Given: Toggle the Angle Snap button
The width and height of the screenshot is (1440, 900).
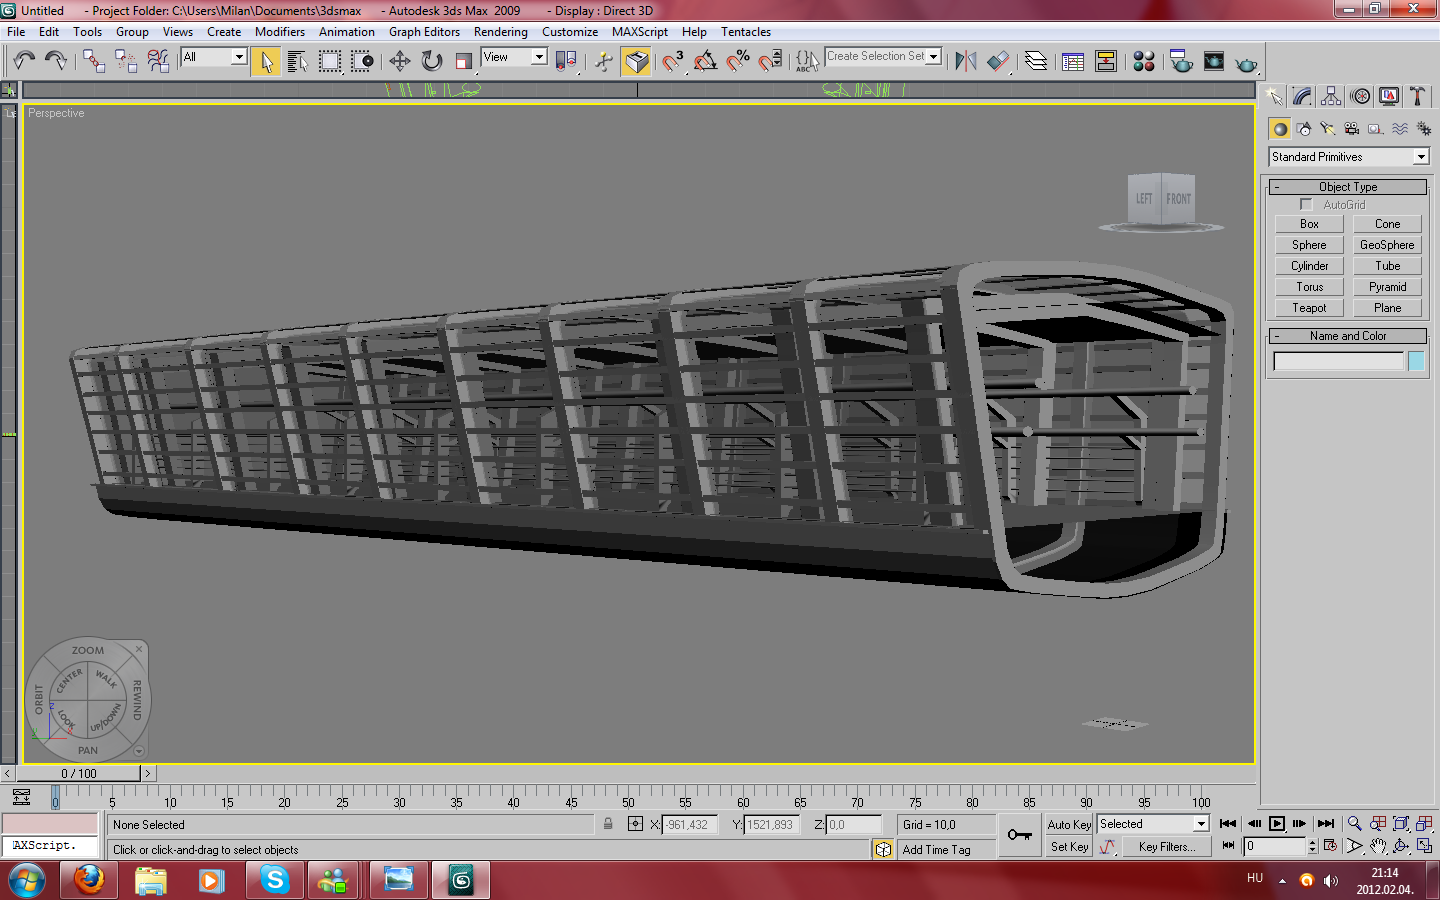Looking at the screenshot, I should [705, 61].
